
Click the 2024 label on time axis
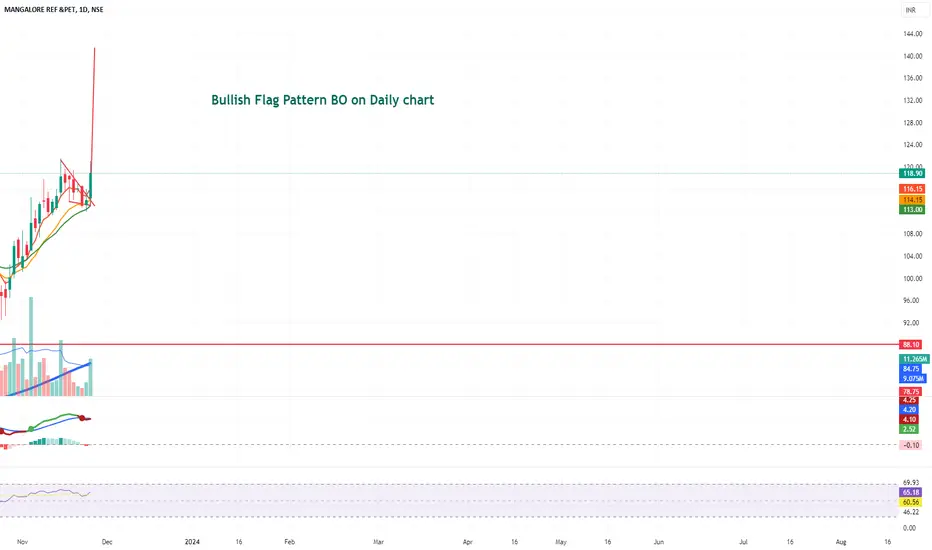[192, 542]
